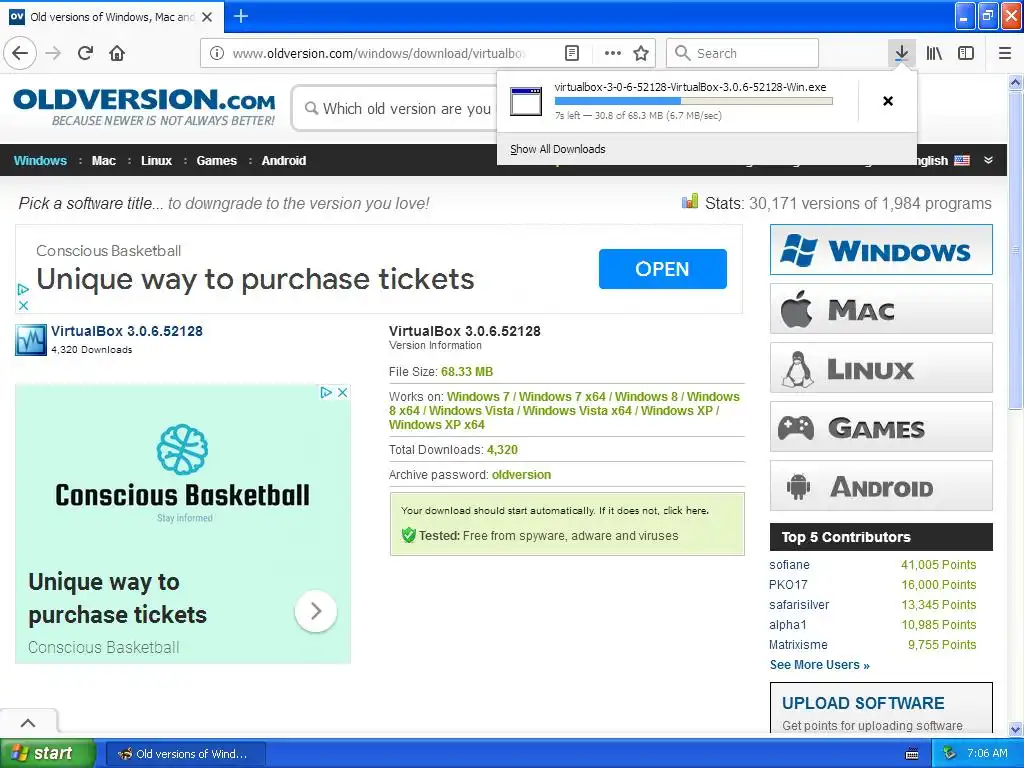
Task: Select Mac in the black navigation bar
Action: point(104,161)
